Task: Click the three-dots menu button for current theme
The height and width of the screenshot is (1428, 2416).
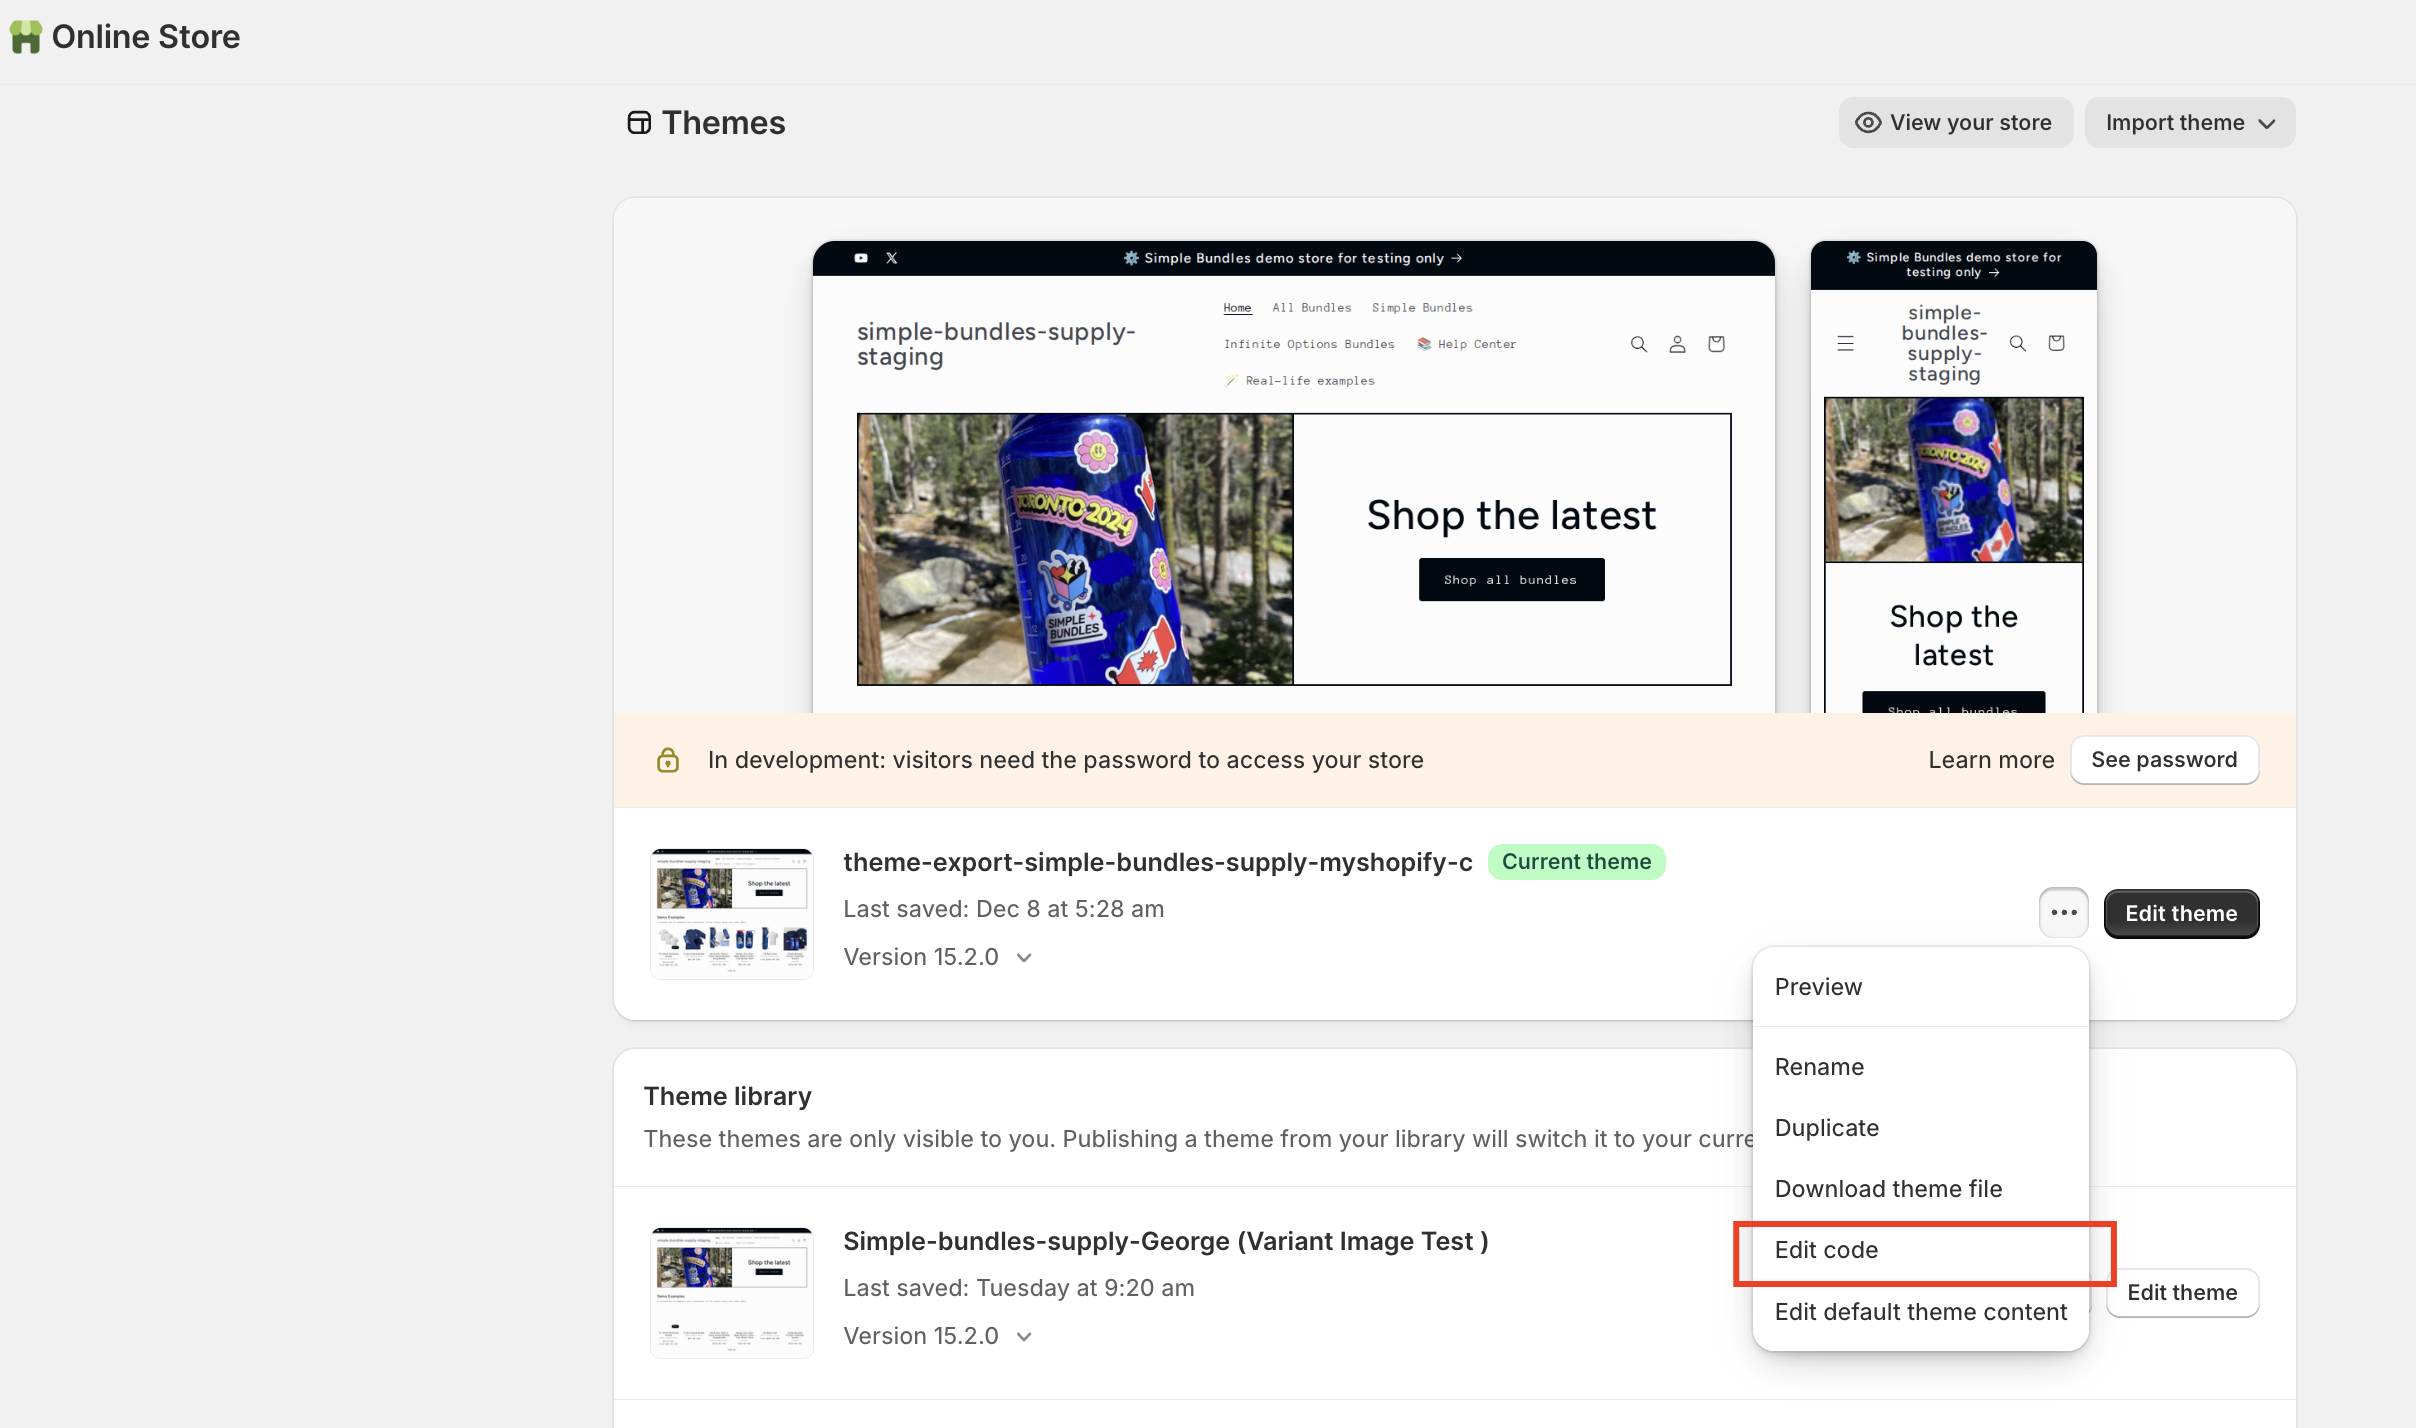Action: (2063, 912)
